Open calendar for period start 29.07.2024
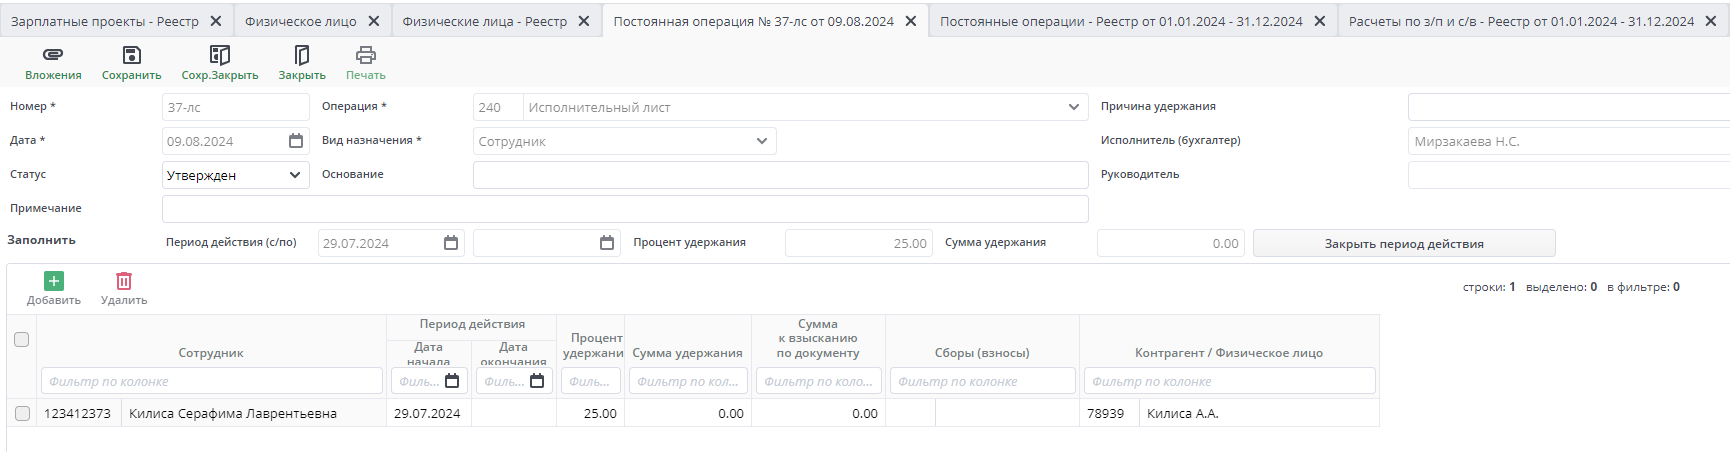 451,243
